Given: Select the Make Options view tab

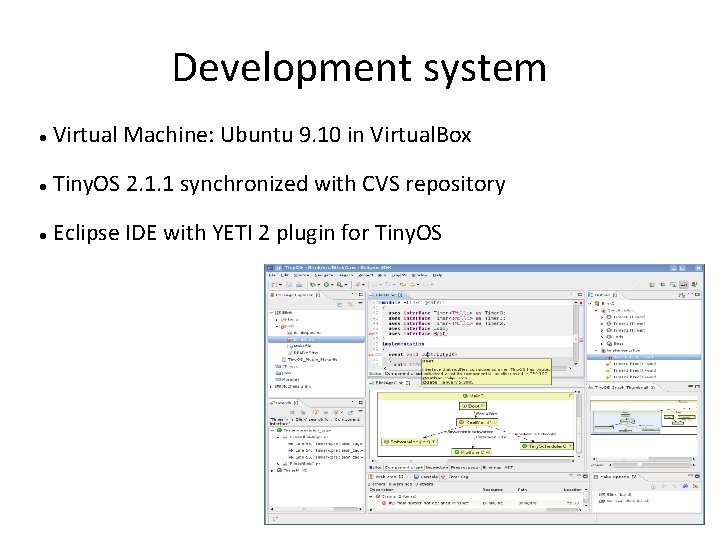Looking at the screenshot, I should [615, 477].
